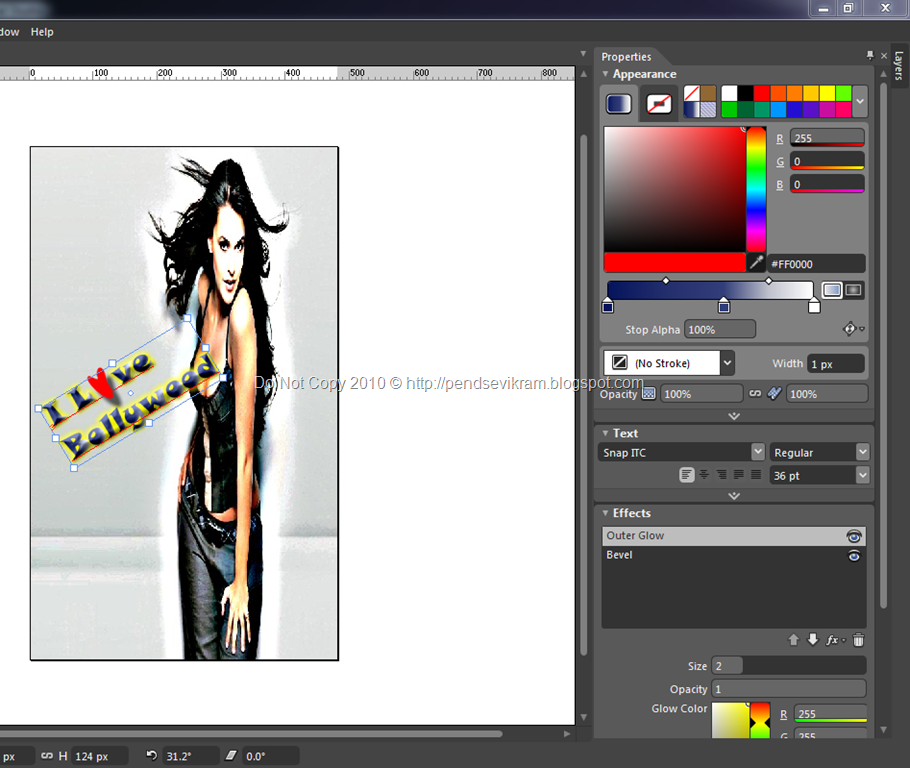Open the Regular font style dropdown
The image size is (910, 768).
863,451
